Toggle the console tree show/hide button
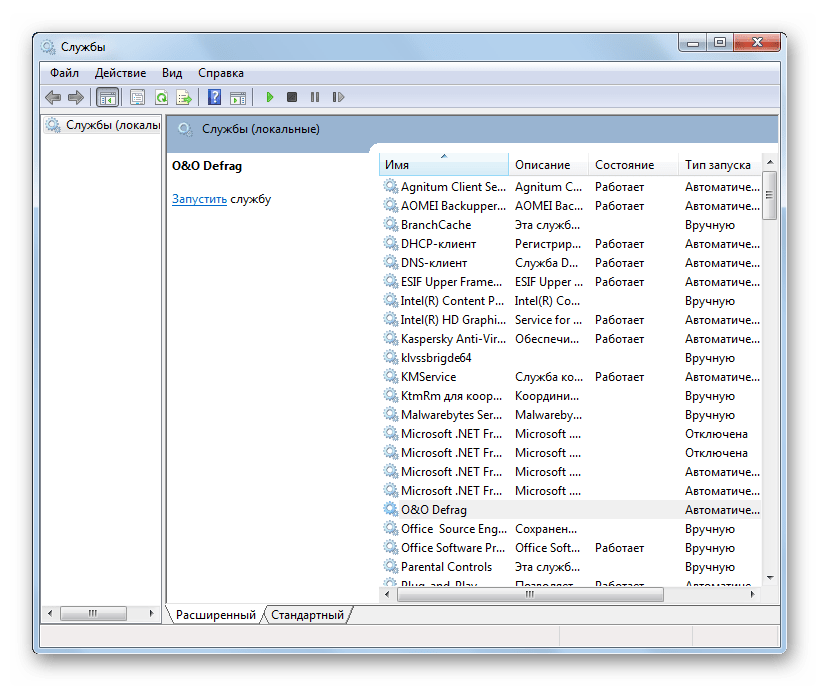Screen dimensions: 820x687 pyautogui.click(x=107, y=97)
